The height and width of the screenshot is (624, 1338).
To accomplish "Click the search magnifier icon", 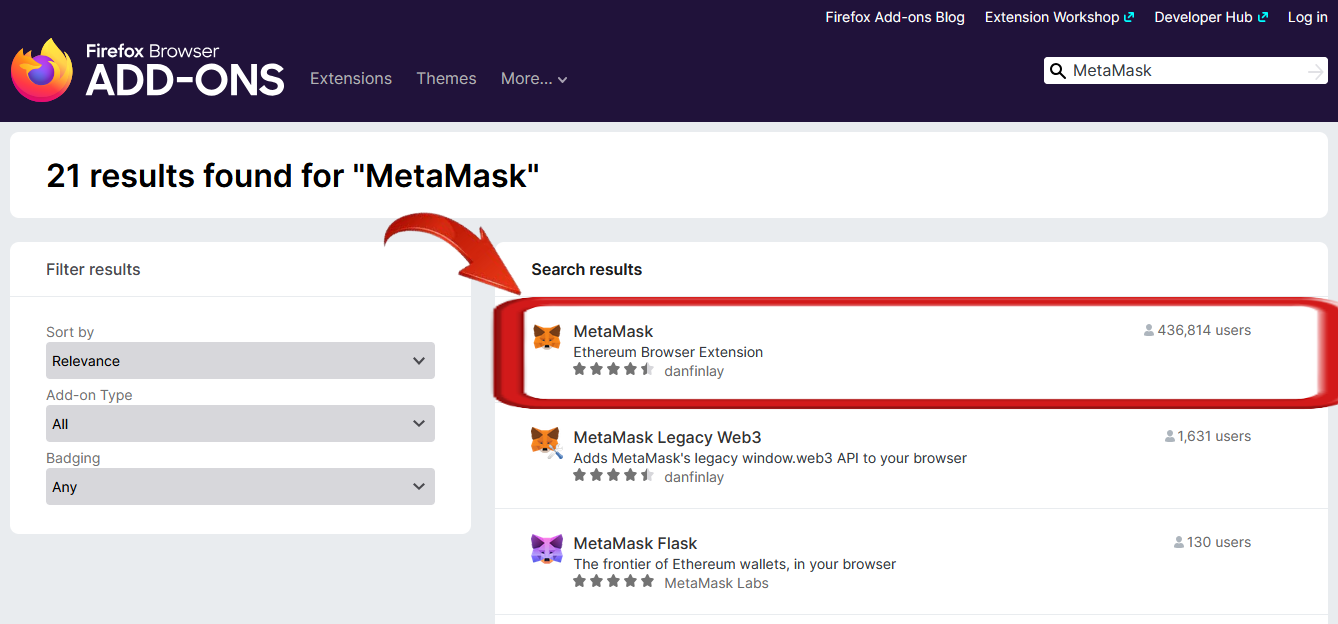I will 1057,71.
